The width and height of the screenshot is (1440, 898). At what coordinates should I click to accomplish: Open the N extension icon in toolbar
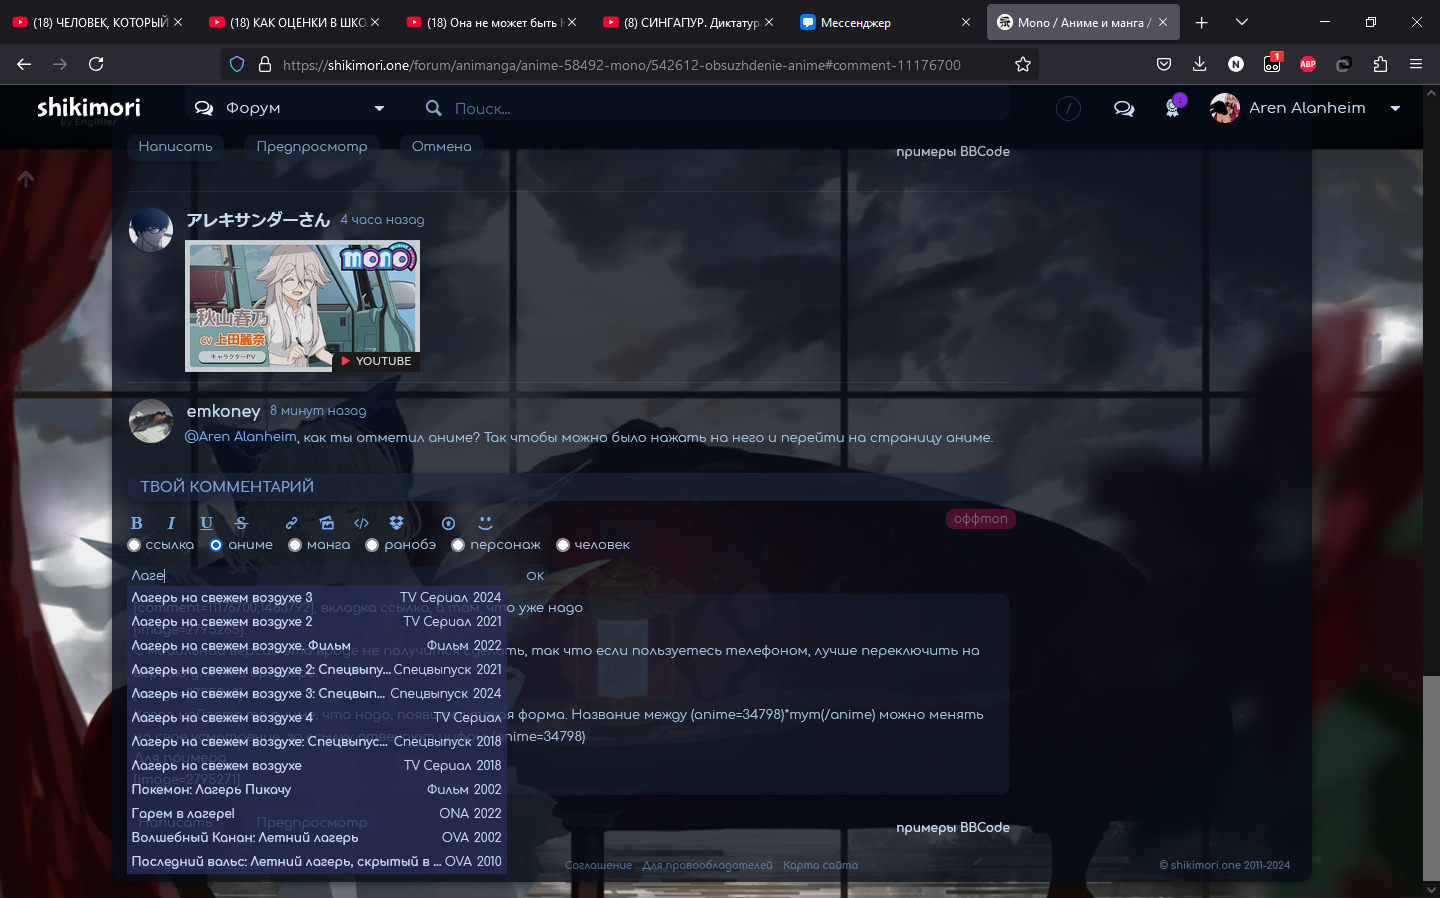pyautogui.click(x=1236, y=64)
